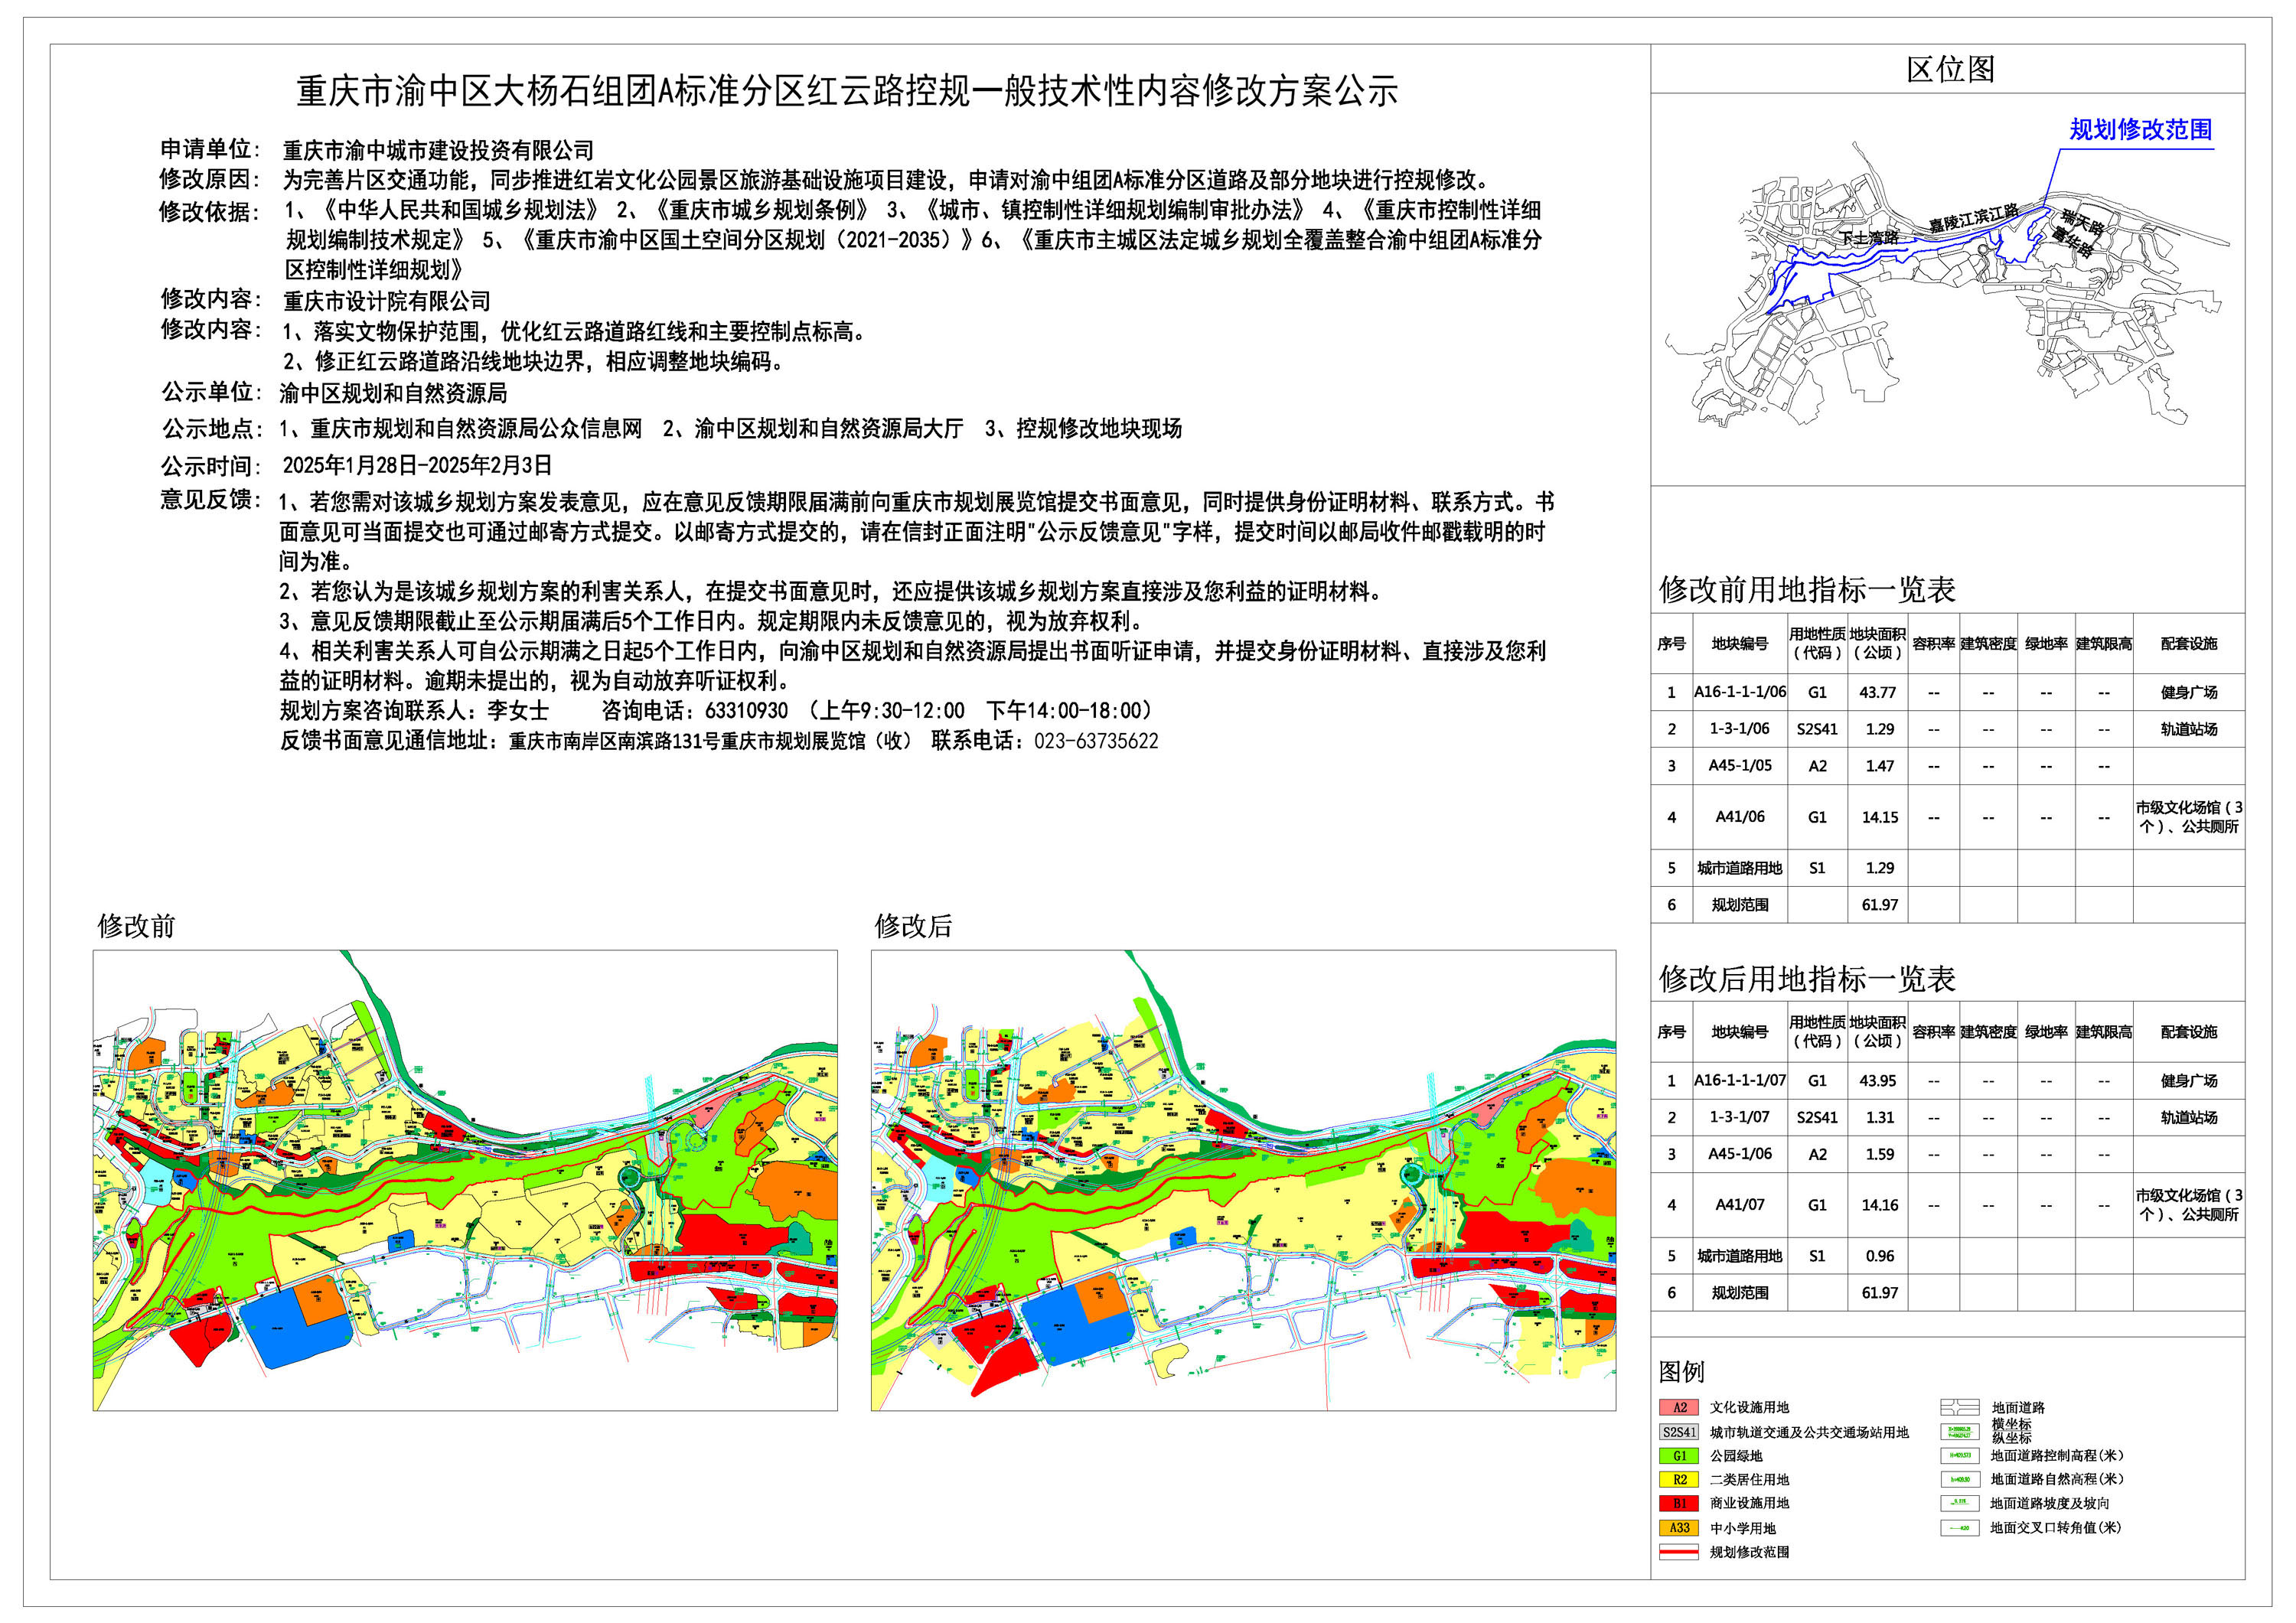Click the 城市轨道交通及公共交通场站用地 legend label
Image resolution: width=2296 pixels, height=1623 pixels.
[1809, 1433]
